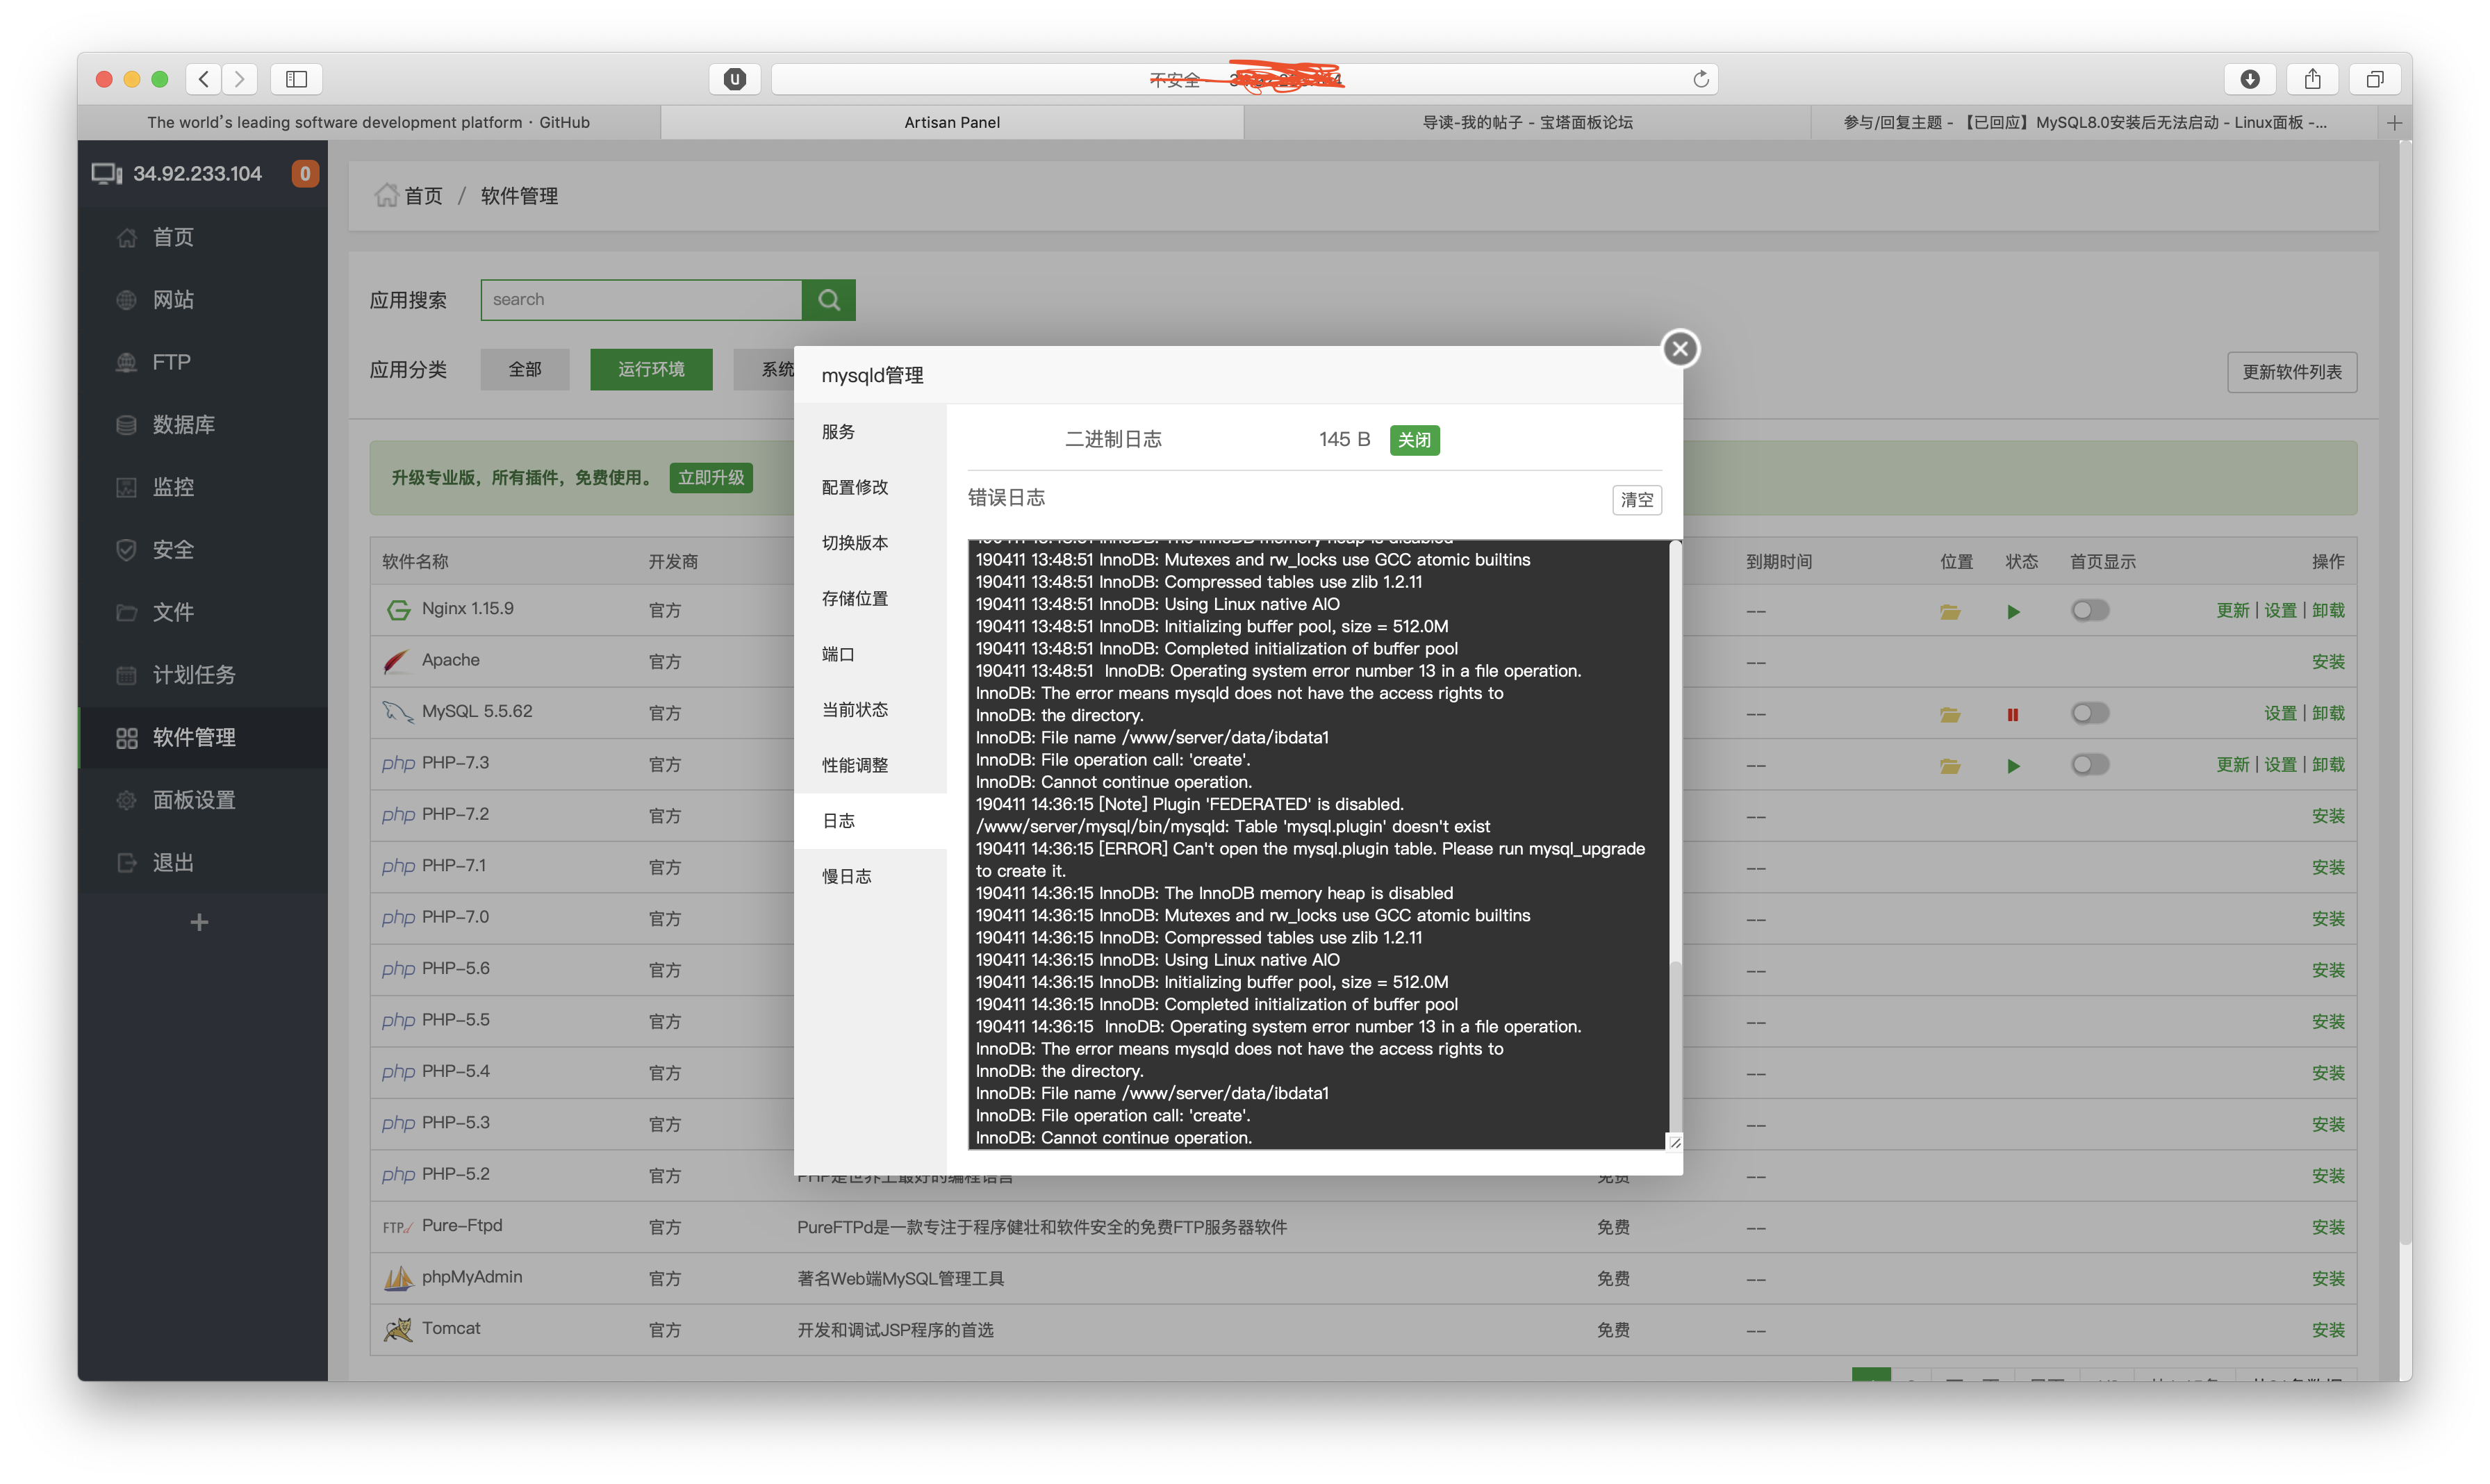Toggle MySQL home page display switch
This screenshot has width=2490, height=1484.
coord(2089,713)
